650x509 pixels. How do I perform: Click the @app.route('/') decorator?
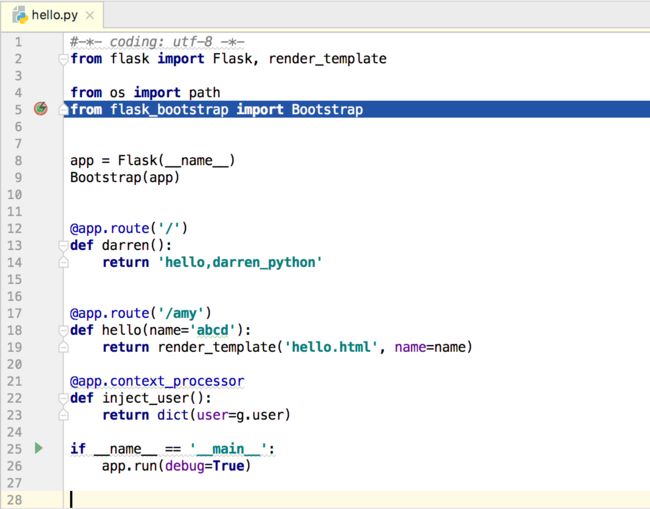pos(129,228)
